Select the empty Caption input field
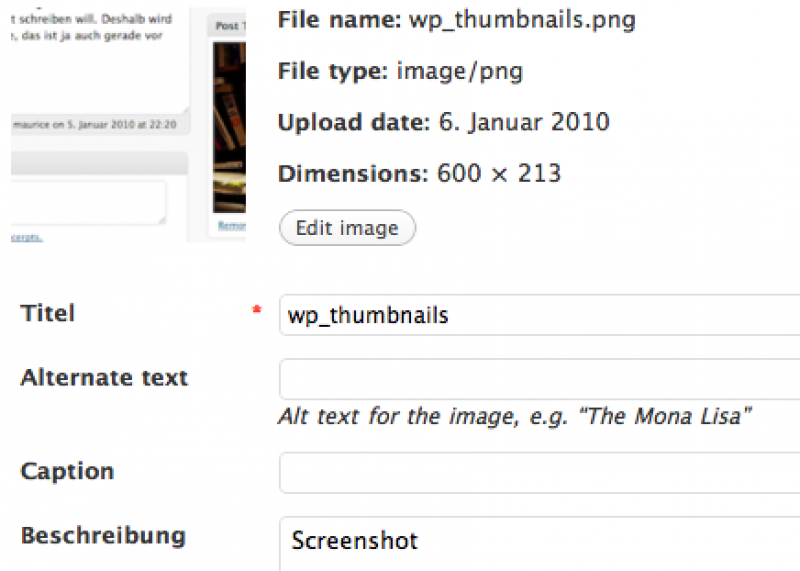 click(539, 473)
